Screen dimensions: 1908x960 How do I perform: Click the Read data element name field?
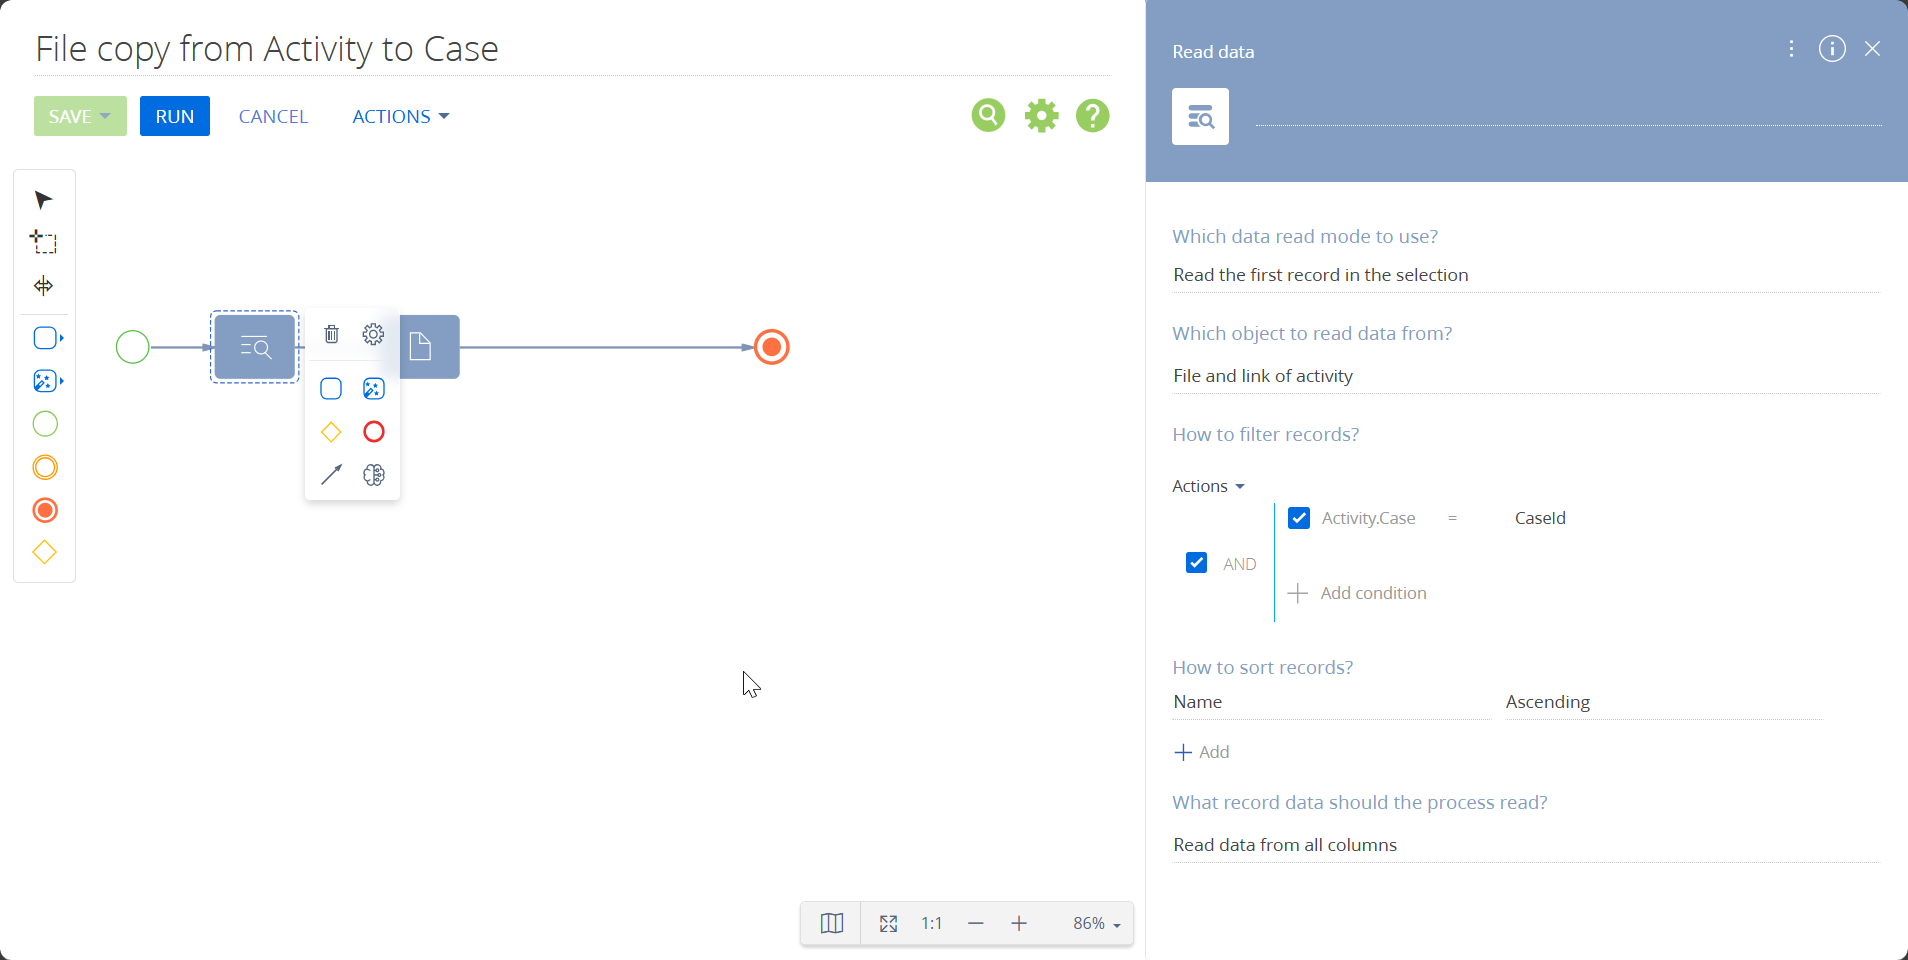pyautogui.click(x=1567, y=111)
